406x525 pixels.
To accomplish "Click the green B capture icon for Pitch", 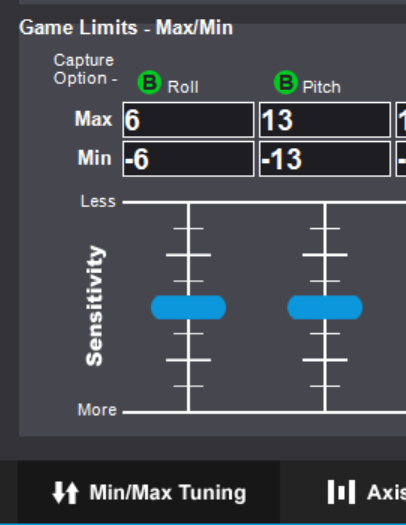I will click(x=286, y=82).
